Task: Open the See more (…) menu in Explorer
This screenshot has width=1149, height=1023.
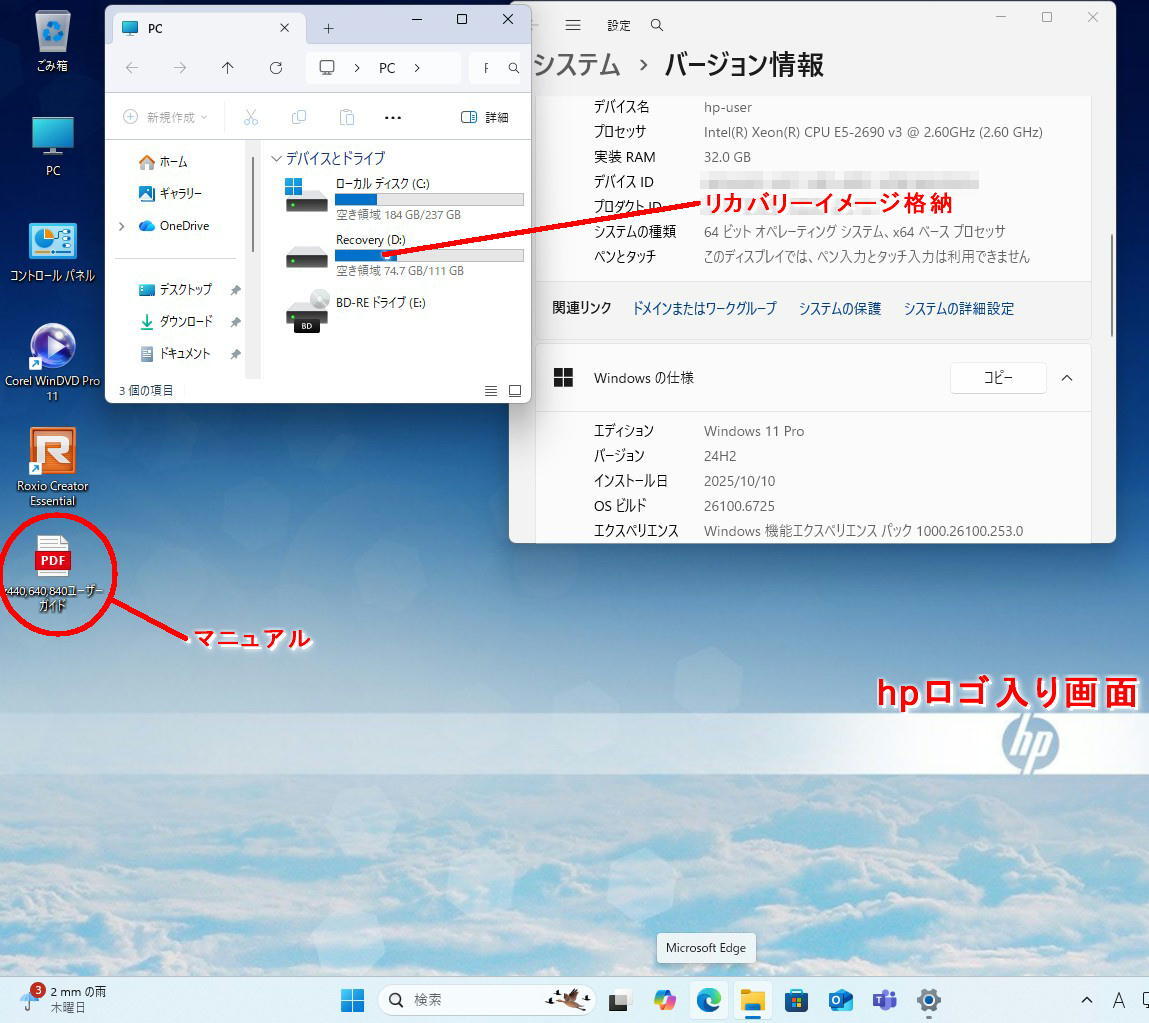Action: click(393, 117)
